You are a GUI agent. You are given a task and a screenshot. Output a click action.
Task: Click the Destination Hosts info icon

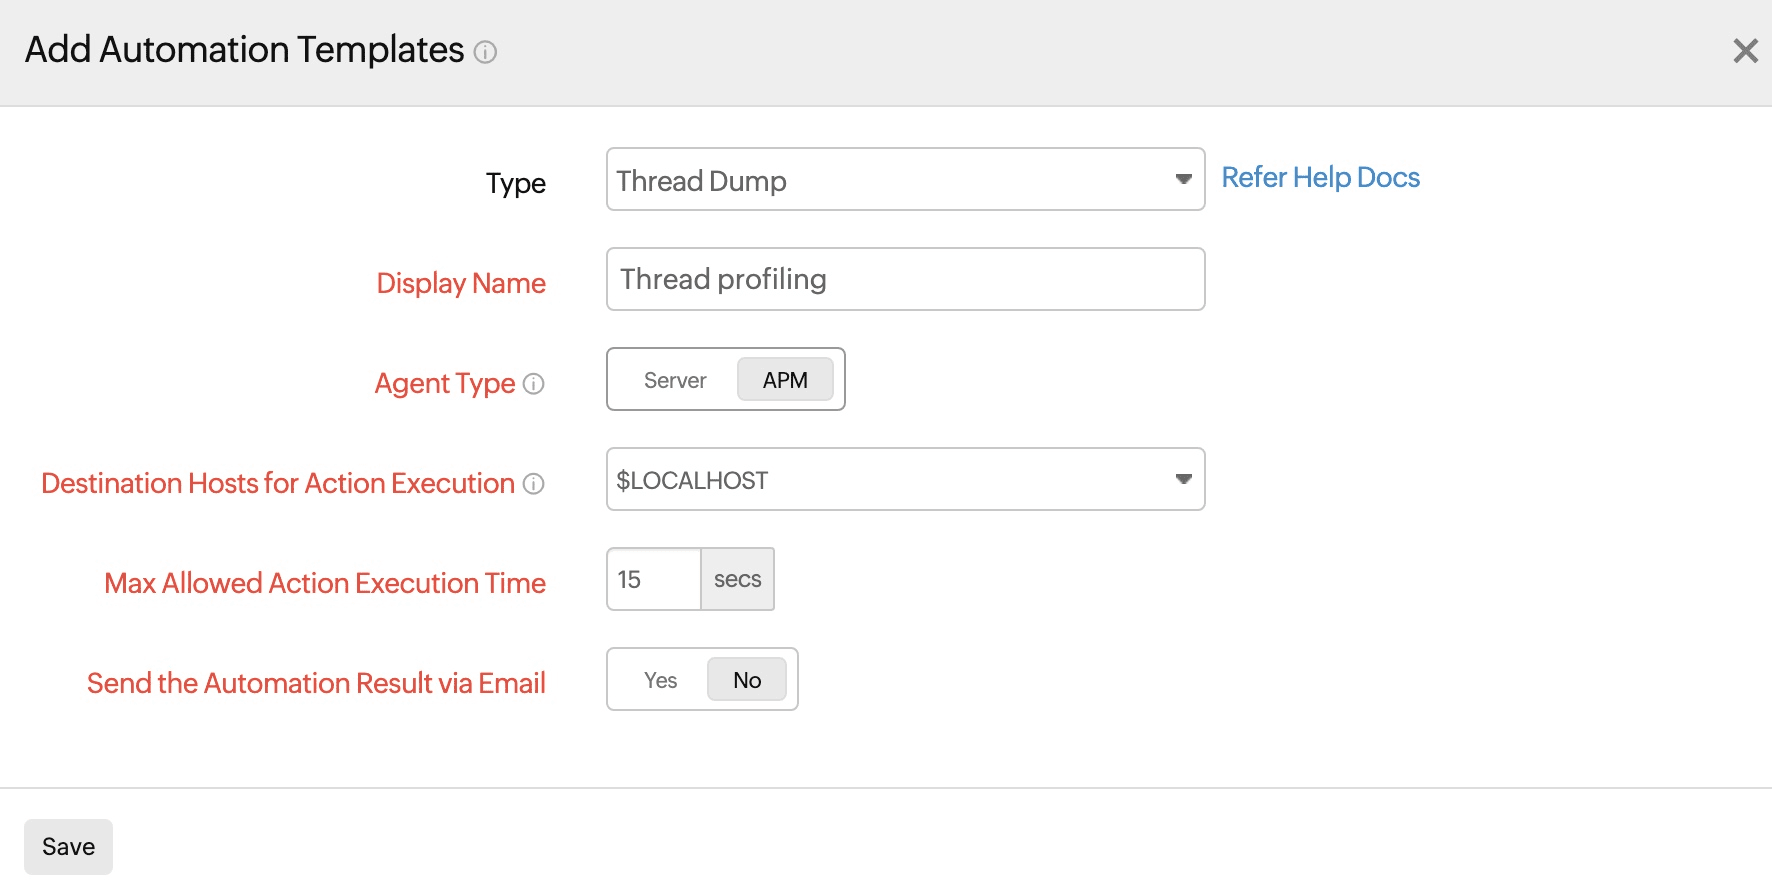tap(534, 484)
